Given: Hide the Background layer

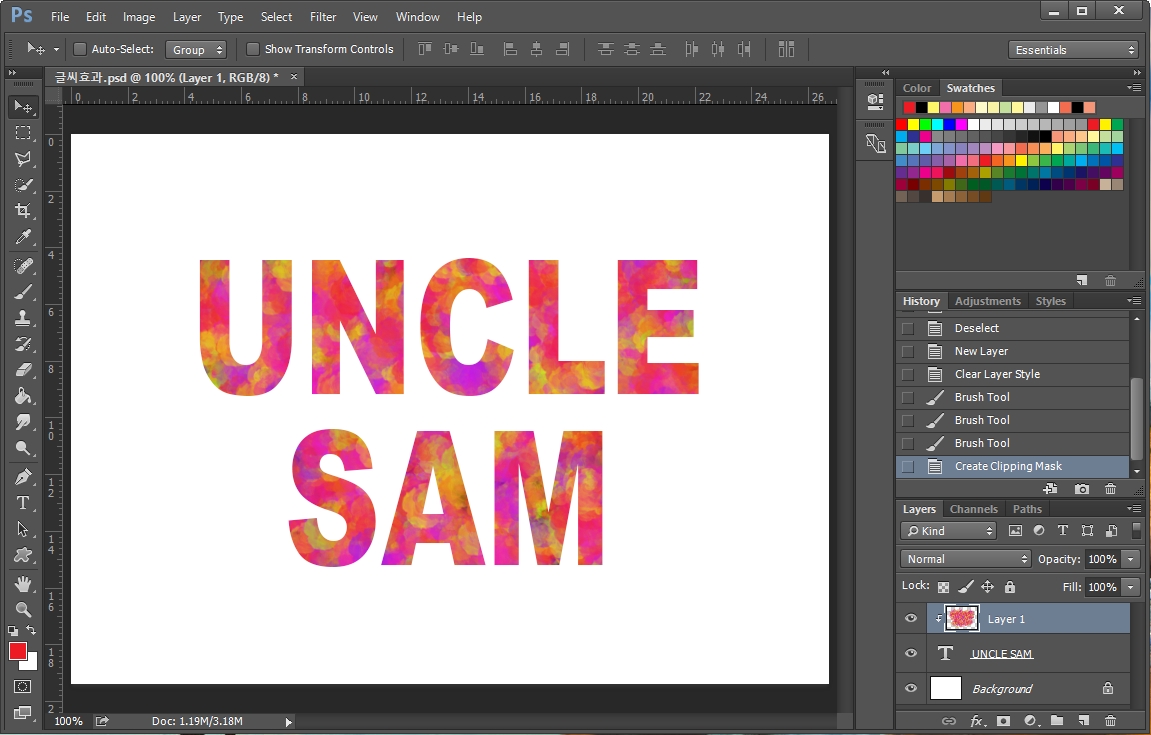Looking at the screenshot, I should 911,689.
